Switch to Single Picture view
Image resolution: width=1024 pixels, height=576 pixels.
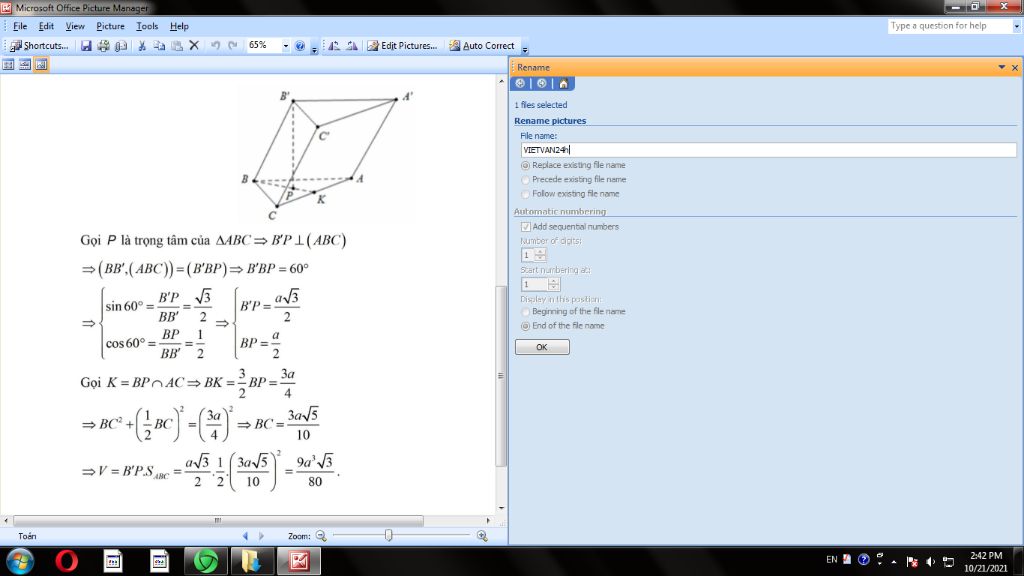point(41,65)
